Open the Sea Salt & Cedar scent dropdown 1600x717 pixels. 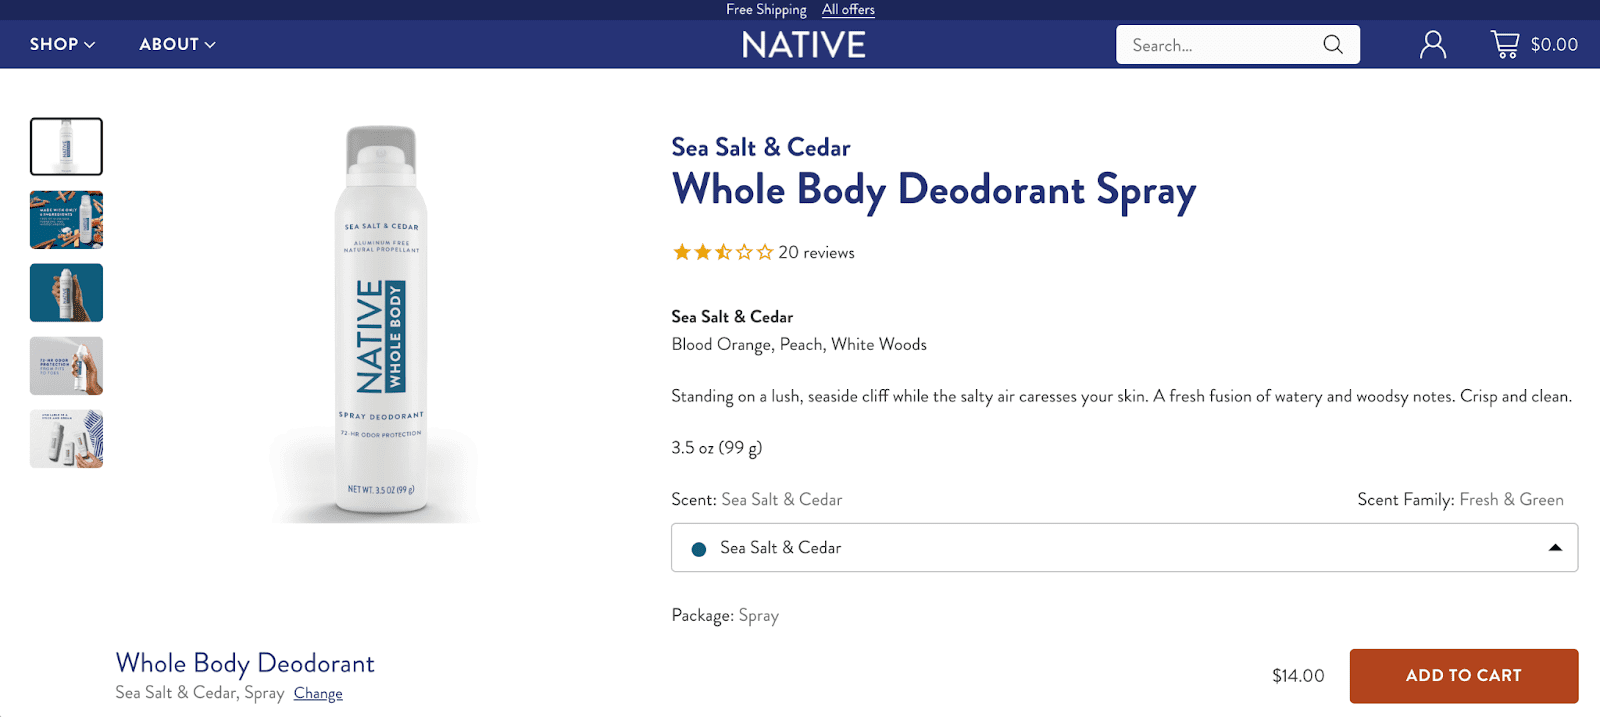(1124, 548)
